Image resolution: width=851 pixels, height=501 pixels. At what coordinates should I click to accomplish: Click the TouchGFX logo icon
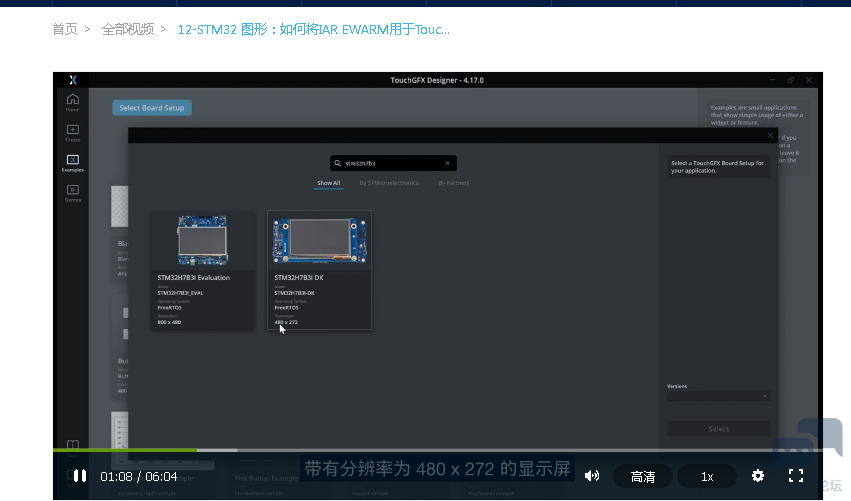73,80
